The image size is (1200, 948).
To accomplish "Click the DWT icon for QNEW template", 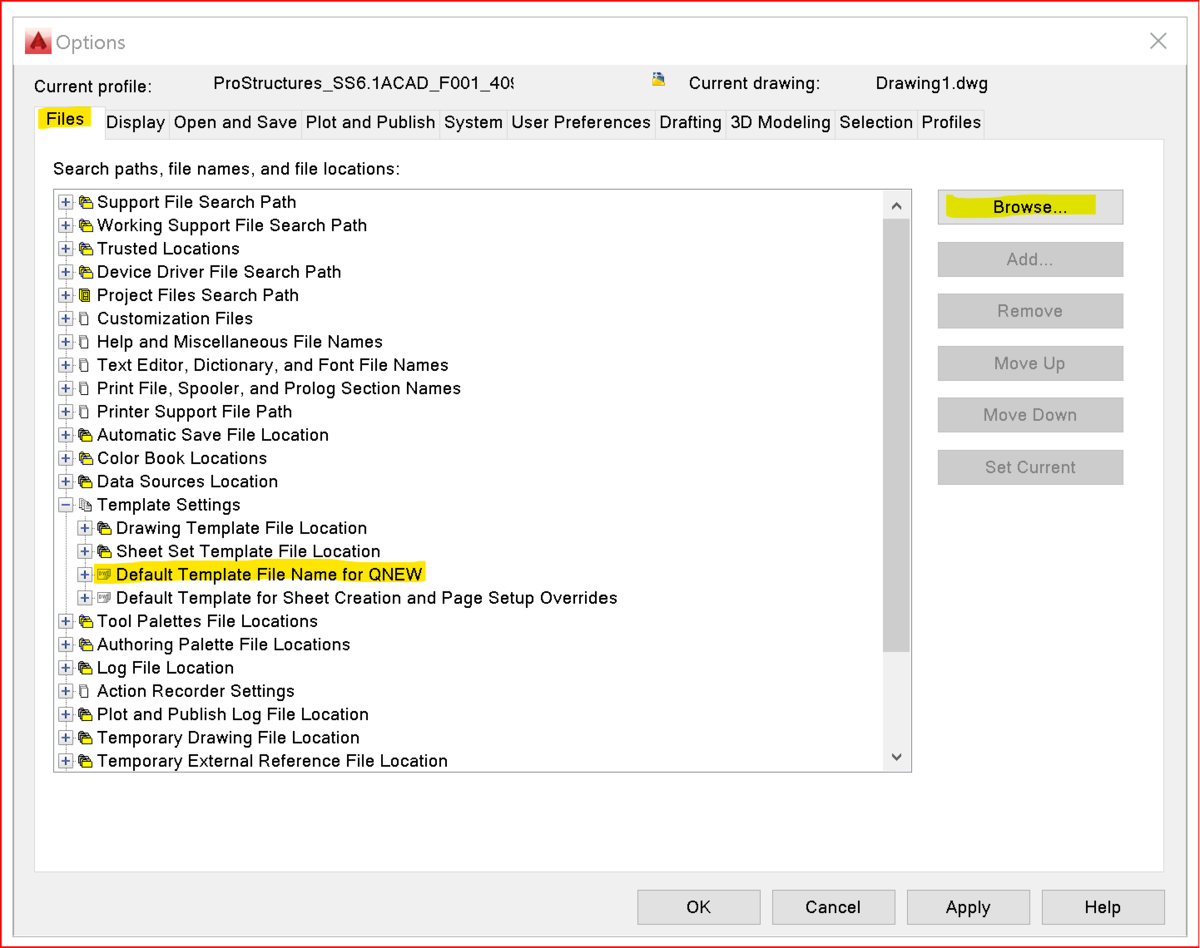I will tap(104, 575).
